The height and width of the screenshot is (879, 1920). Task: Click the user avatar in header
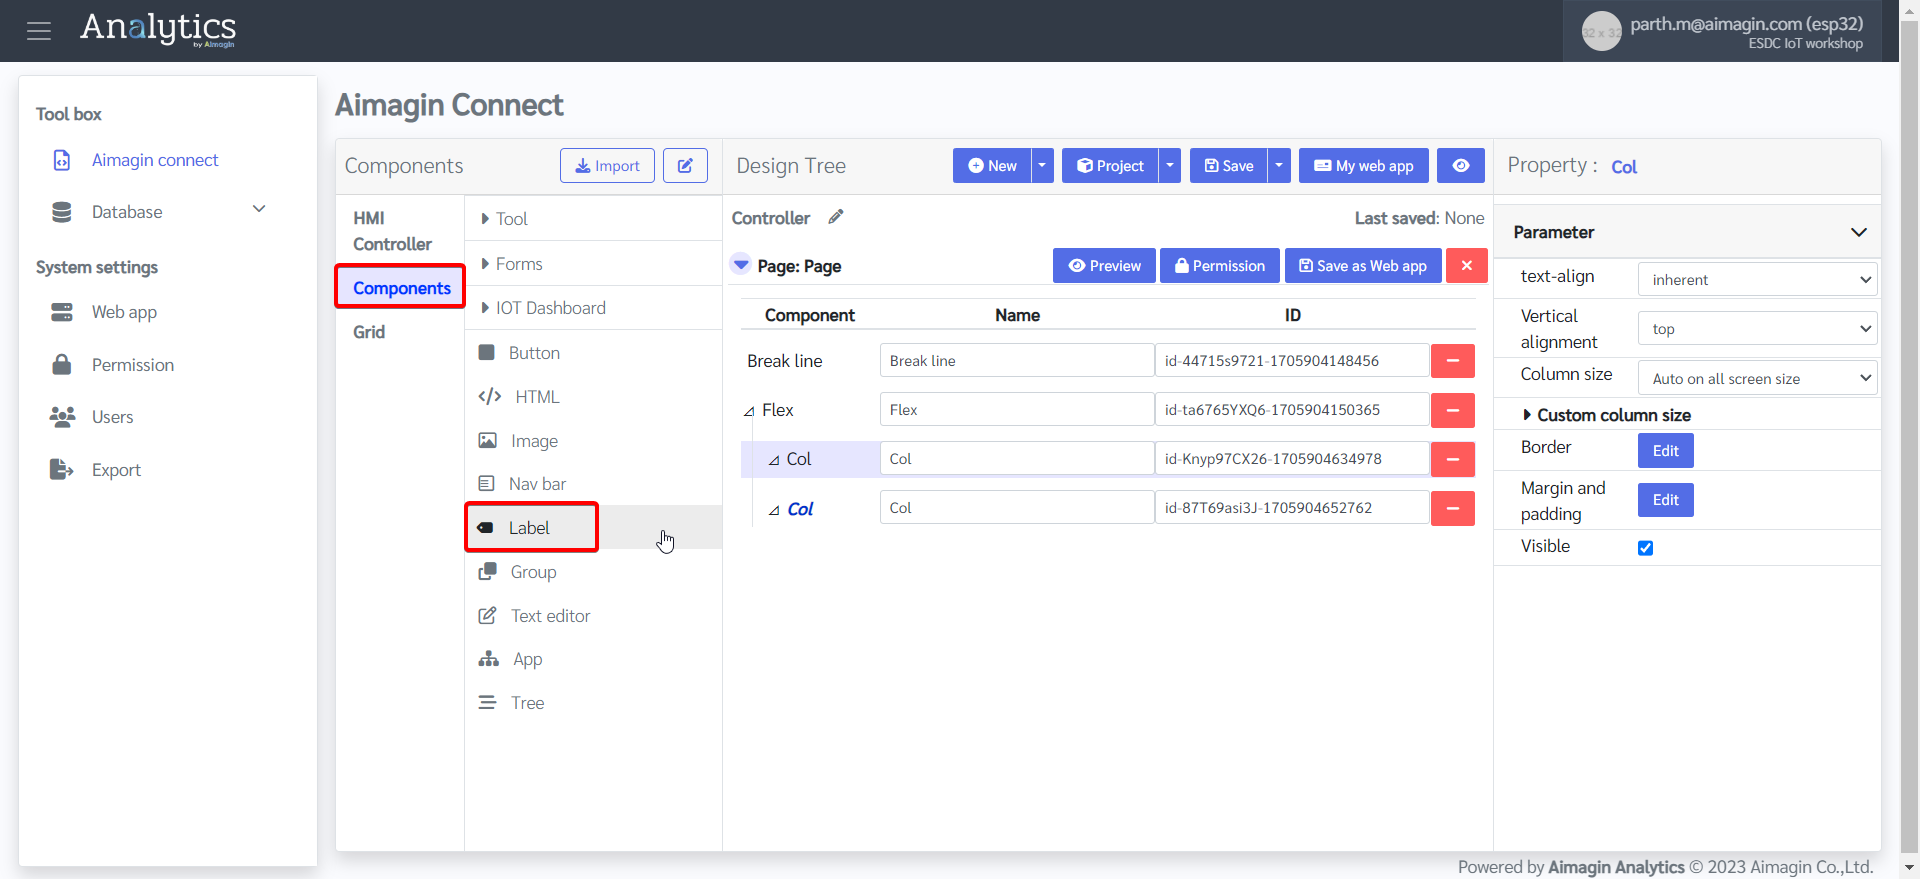point(1601,31)
